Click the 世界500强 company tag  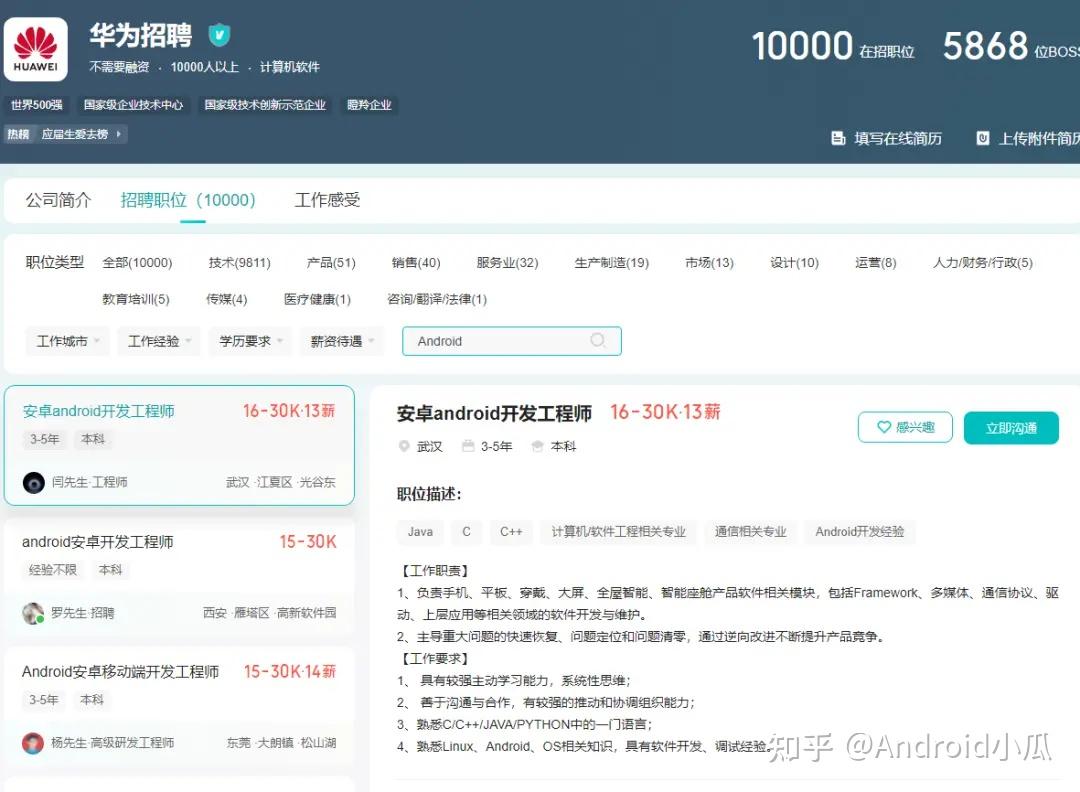coord(37,105)
